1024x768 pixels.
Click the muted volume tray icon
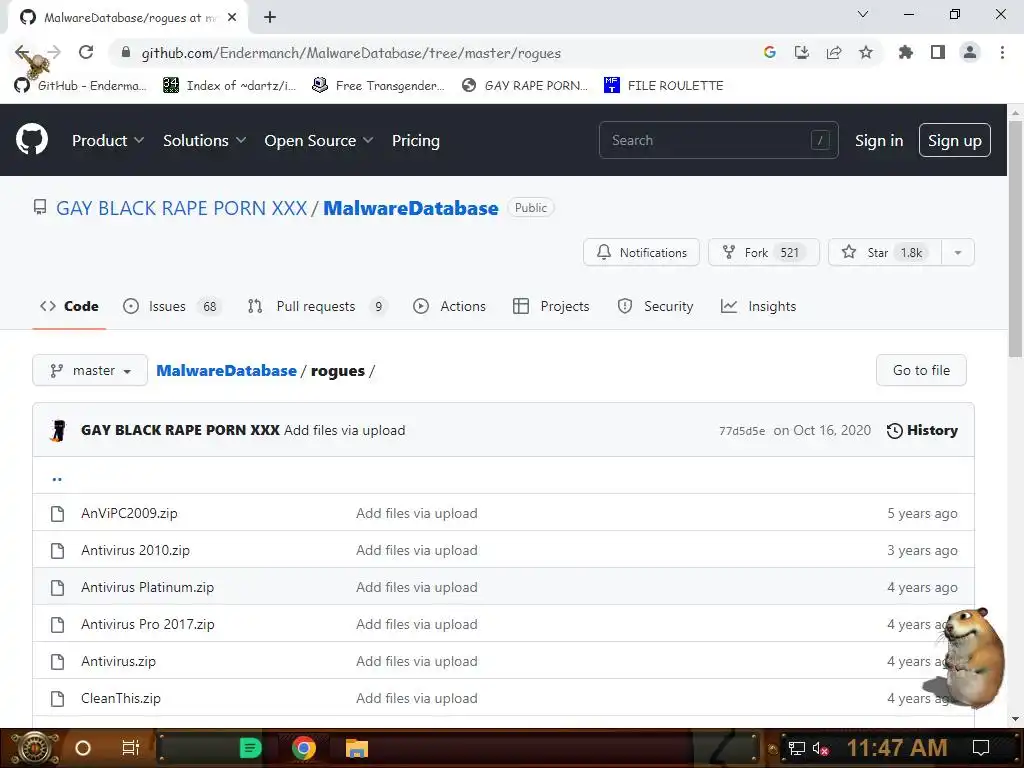820,748
